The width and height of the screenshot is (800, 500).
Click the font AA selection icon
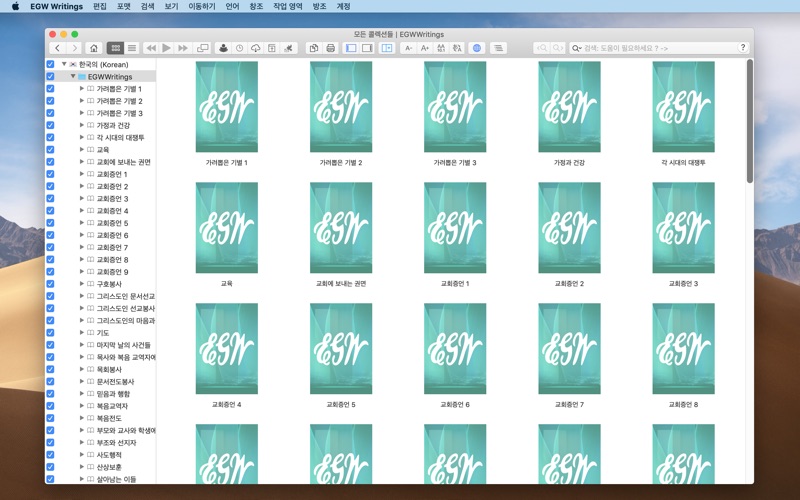pos(441,48)
